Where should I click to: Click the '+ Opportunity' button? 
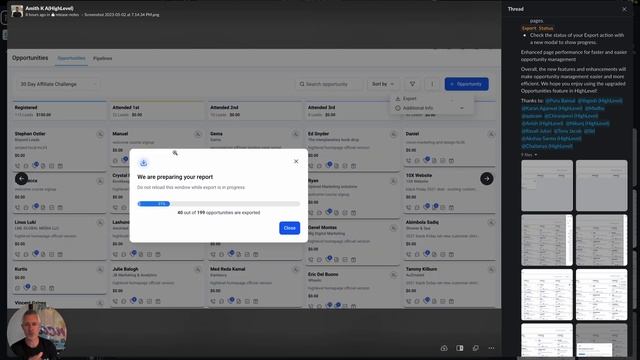click(x=467, y=84)
